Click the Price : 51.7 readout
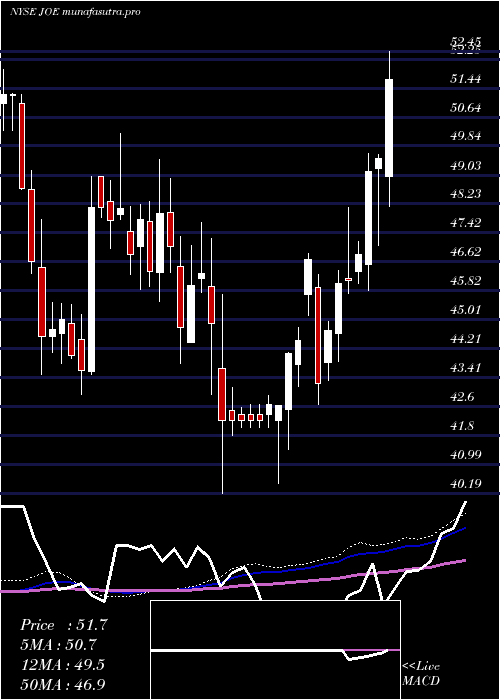This screenshot has width=500, height=700. 64,625
